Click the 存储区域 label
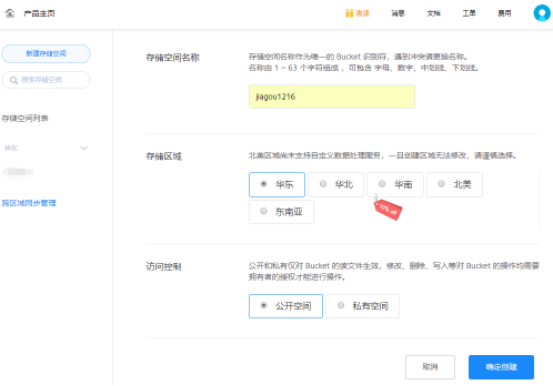553x386 pixels. (164, 156)
